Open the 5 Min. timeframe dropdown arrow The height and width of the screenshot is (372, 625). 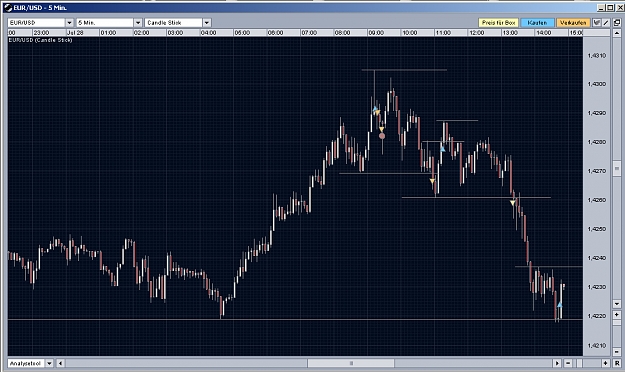coord(138,23)
